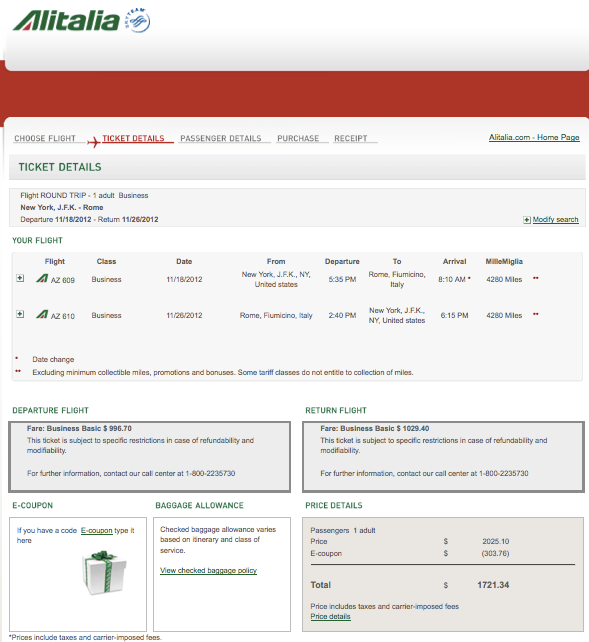
Task: Click flight number AZ 610
Action: point(63,316)
